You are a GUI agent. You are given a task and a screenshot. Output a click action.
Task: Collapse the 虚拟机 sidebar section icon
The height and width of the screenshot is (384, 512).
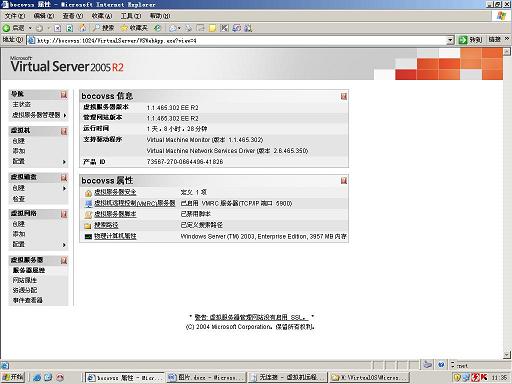click(64, 131)
